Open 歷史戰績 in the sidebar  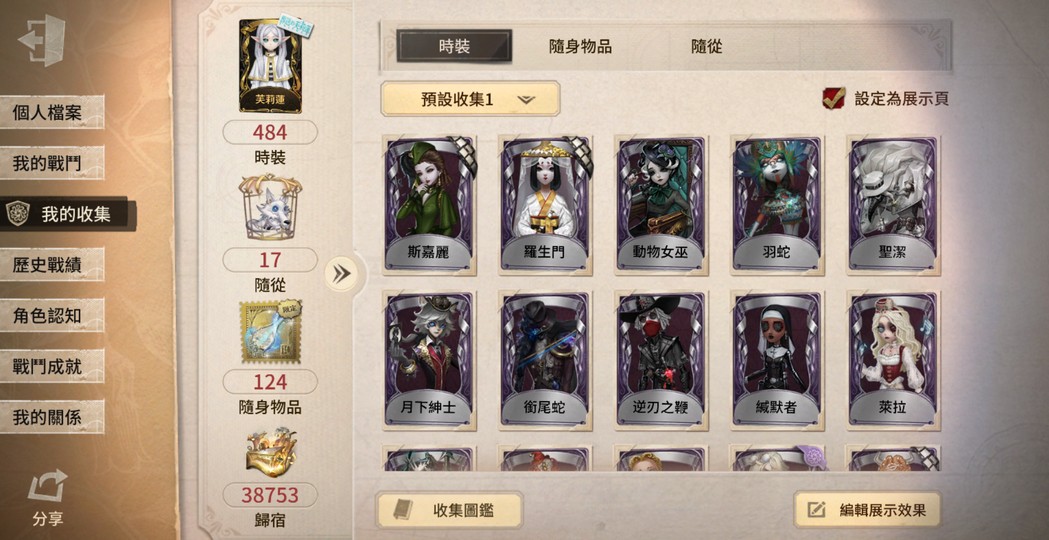point(52,264)
